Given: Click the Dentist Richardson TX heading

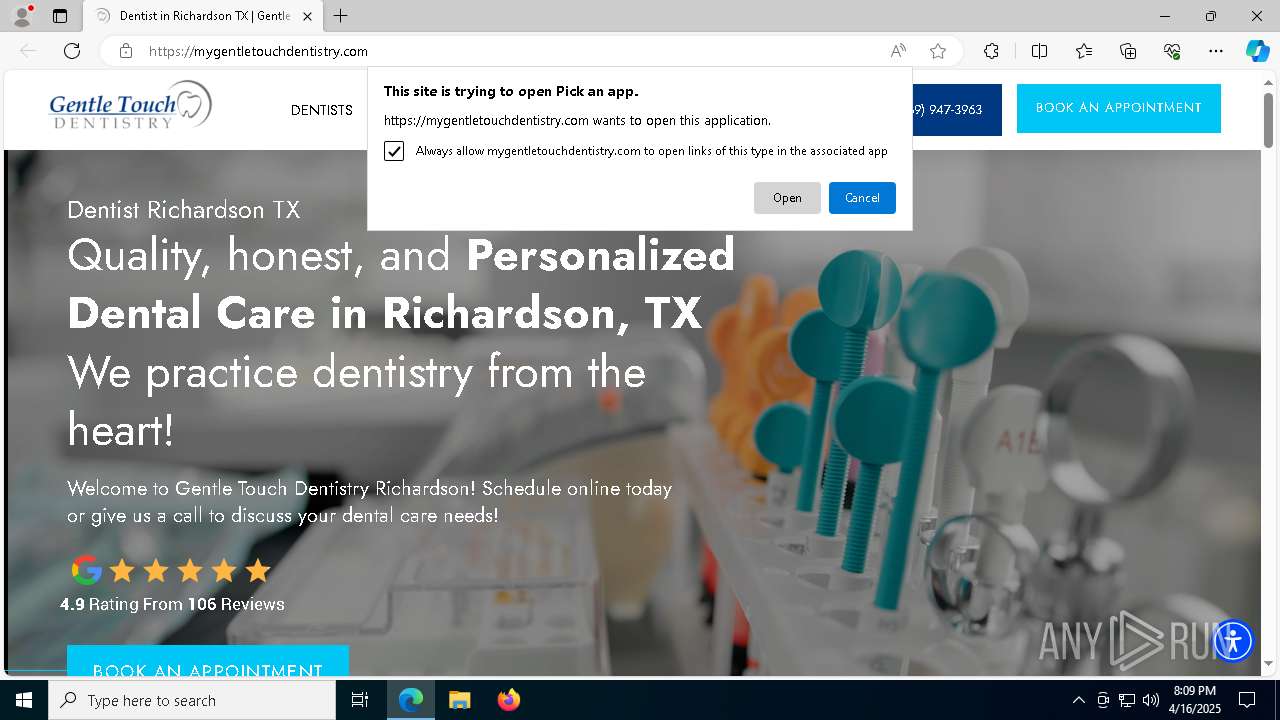Looking at the screenshot, I should [x=184, y=210].
